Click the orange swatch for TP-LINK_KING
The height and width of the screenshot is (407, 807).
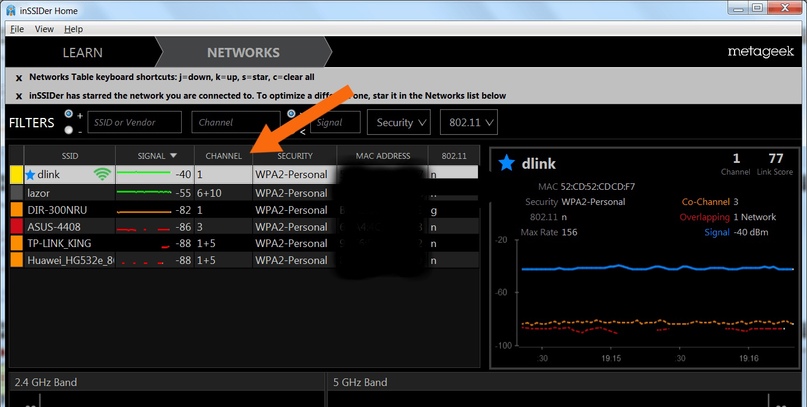pos(16,243)
